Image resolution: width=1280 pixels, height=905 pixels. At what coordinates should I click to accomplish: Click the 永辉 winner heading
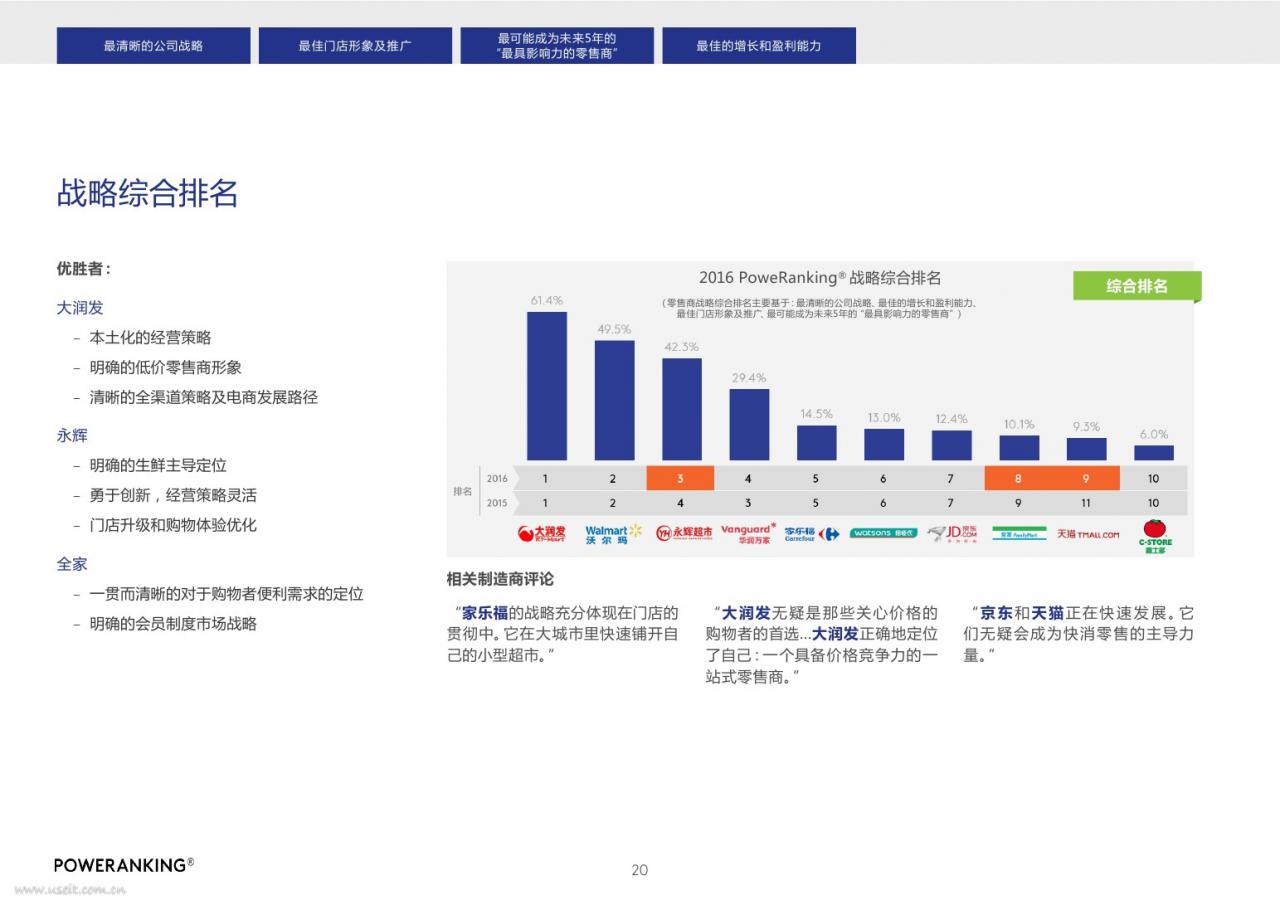(x=72, y=436)
